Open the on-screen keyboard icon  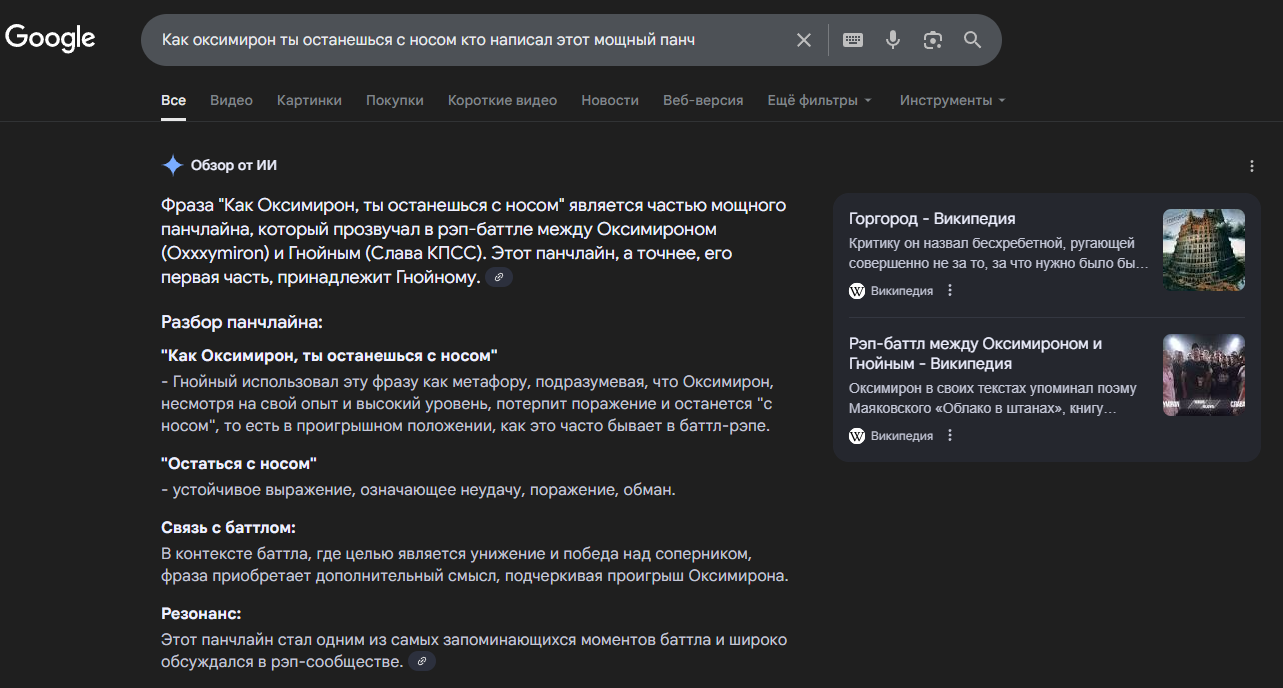[x=853, y=40]
